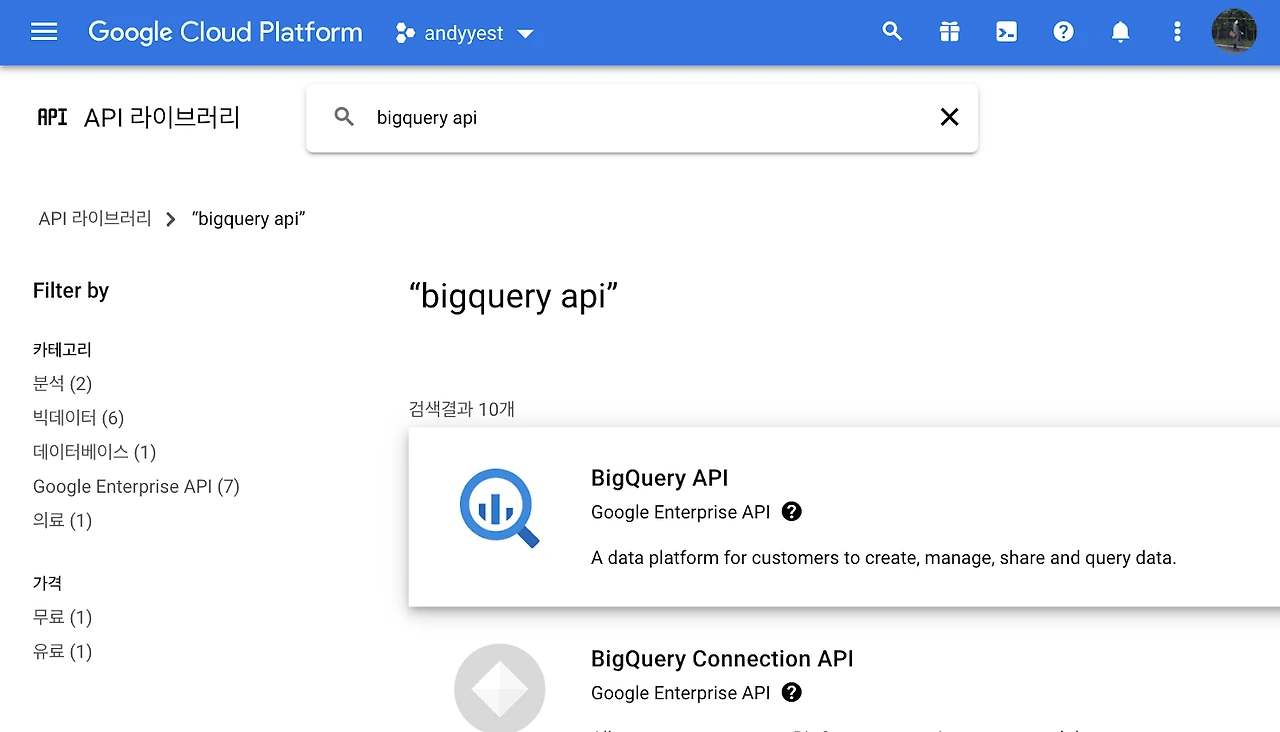Filter by 빅데이터 (6) category

(x=78, y=418)
